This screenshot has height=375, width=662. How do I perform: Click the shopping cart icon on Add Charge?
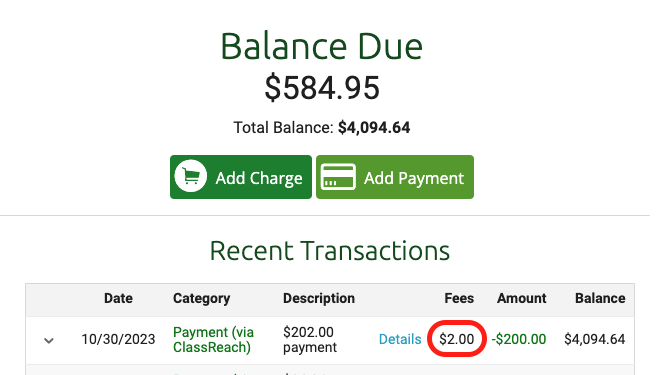[191, 176]
